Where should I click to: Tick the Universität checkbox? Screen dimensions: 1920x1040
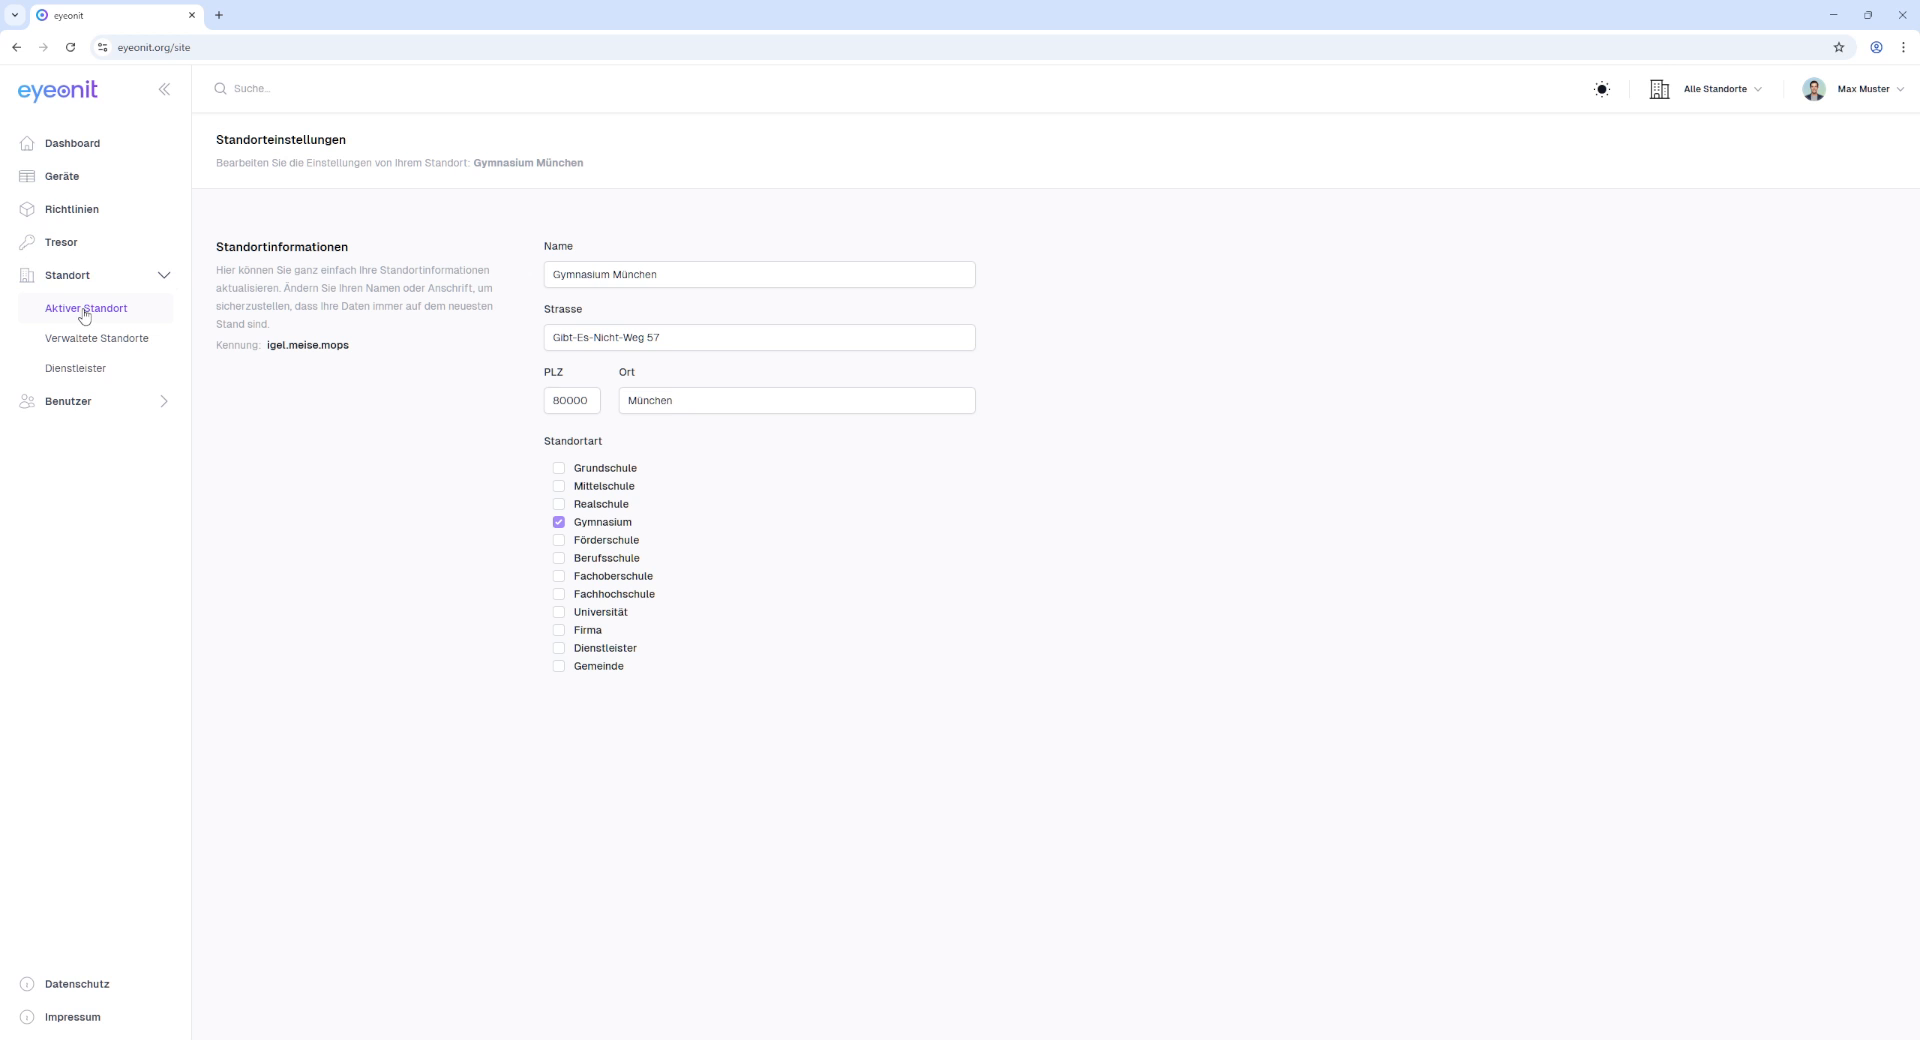pyautogui.click(x=559, y=613)
